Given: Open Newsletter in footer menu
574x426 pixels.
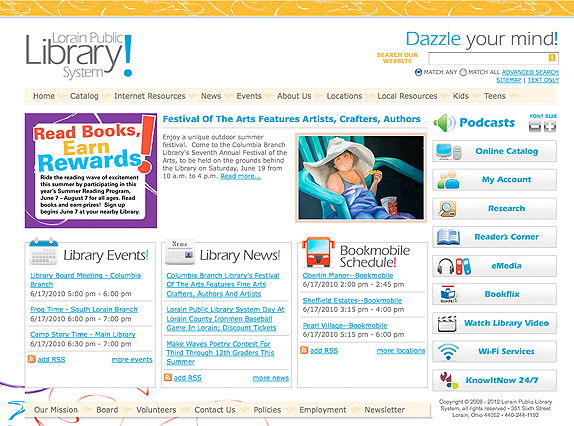Looking at the screenshot, I should (x=385, y=410).
